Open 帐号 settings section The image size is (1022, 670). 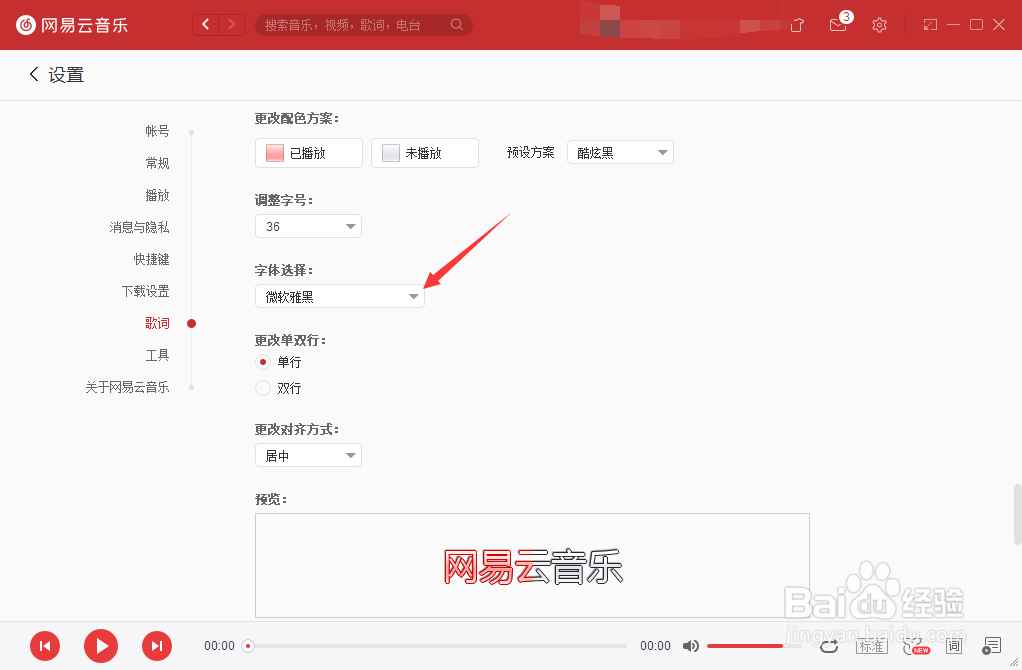[x=157, y=131]
